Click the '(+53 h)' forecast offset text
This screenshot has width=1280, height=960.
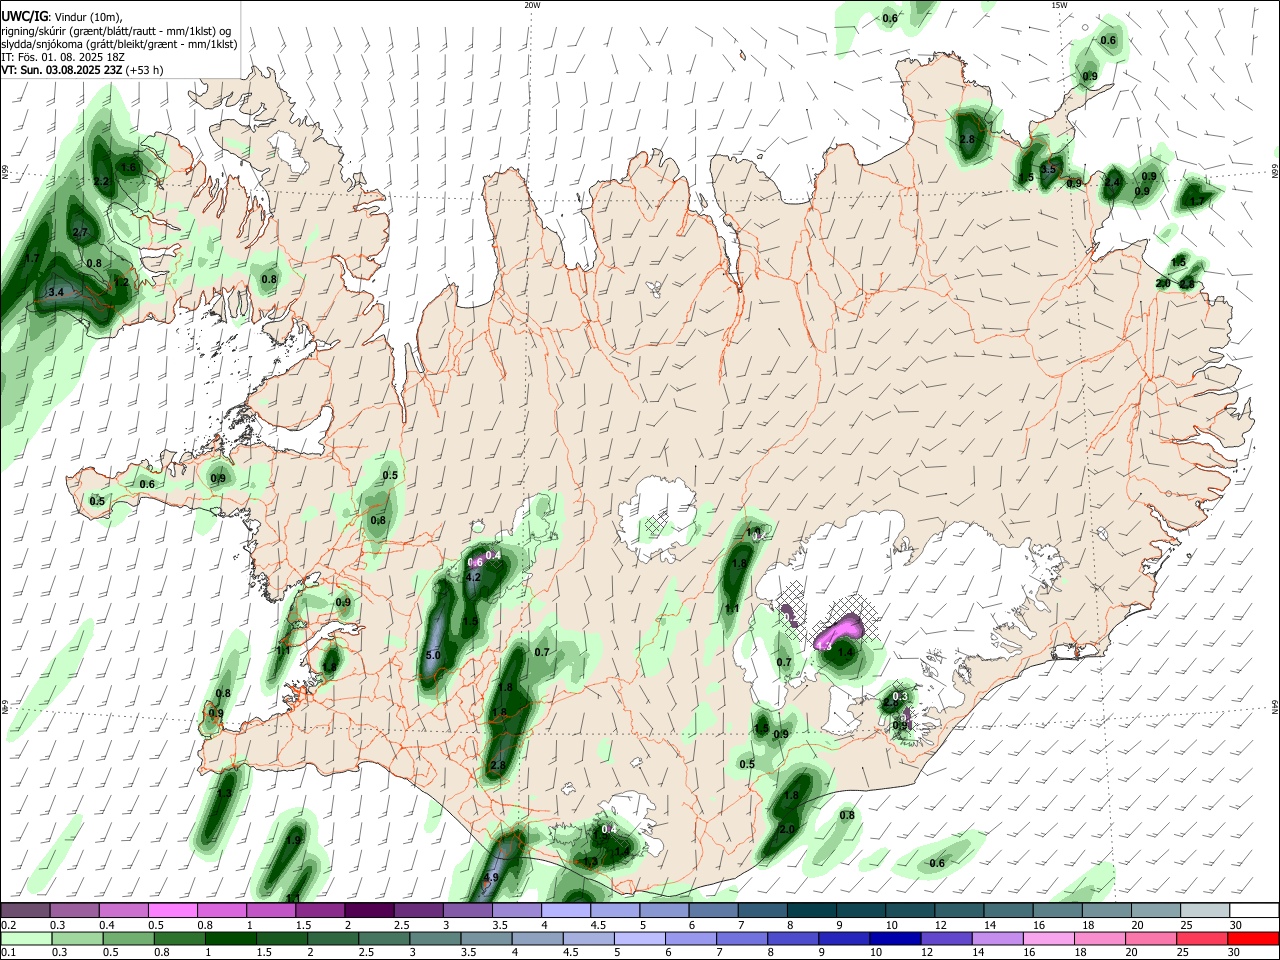click(145, 70)
